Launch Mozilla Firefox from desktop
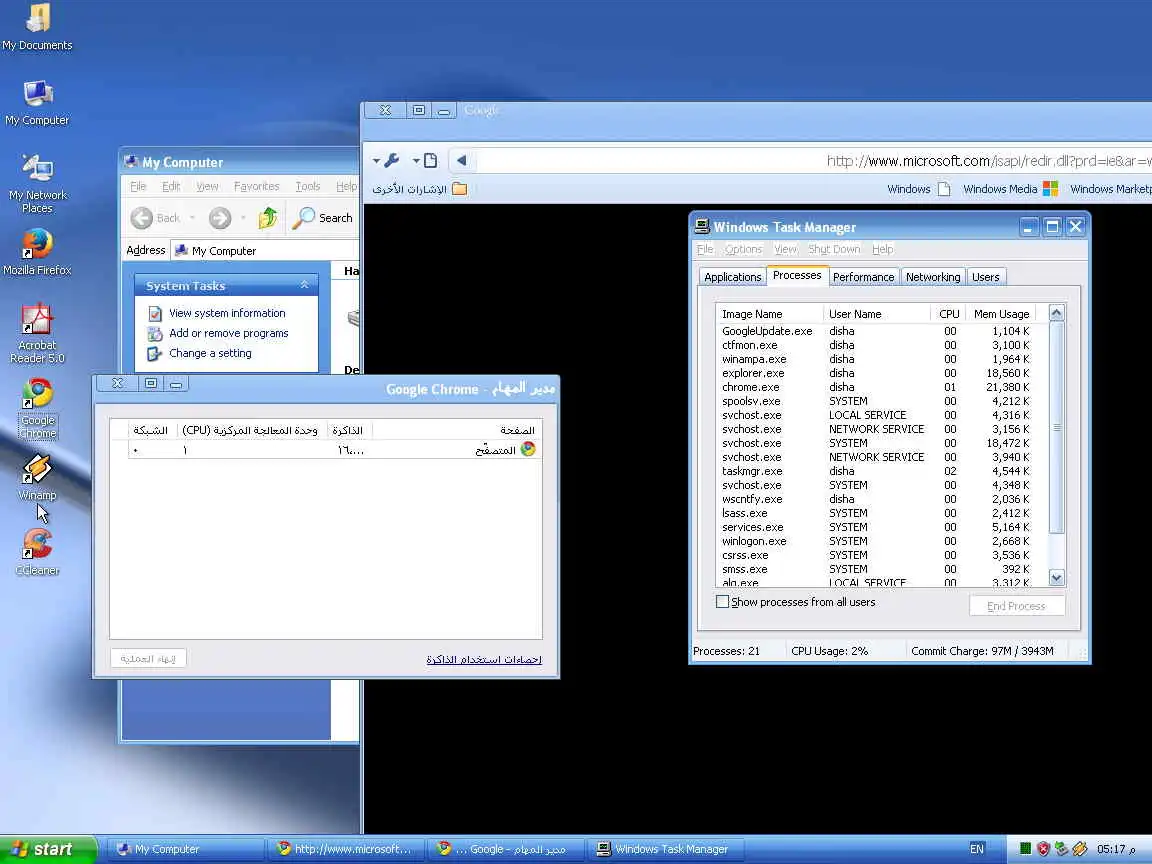Screen dimensions: 1152x864 pyautogui.click(x=37, y=252)
